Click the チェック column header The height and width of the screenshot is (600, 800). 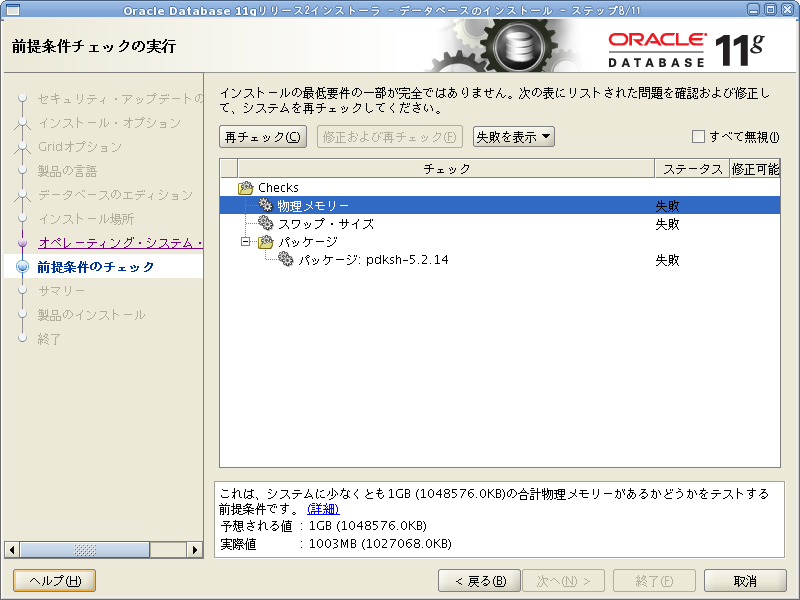pyautogui.click(x=446, y=168)
